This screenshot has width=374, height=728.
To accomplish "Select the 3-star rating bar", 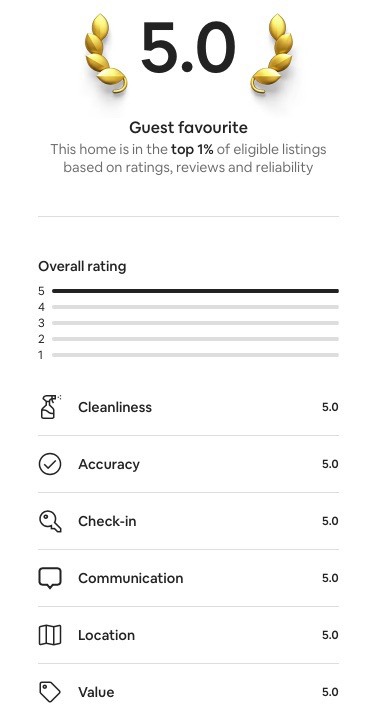I will tap(195, 323).
